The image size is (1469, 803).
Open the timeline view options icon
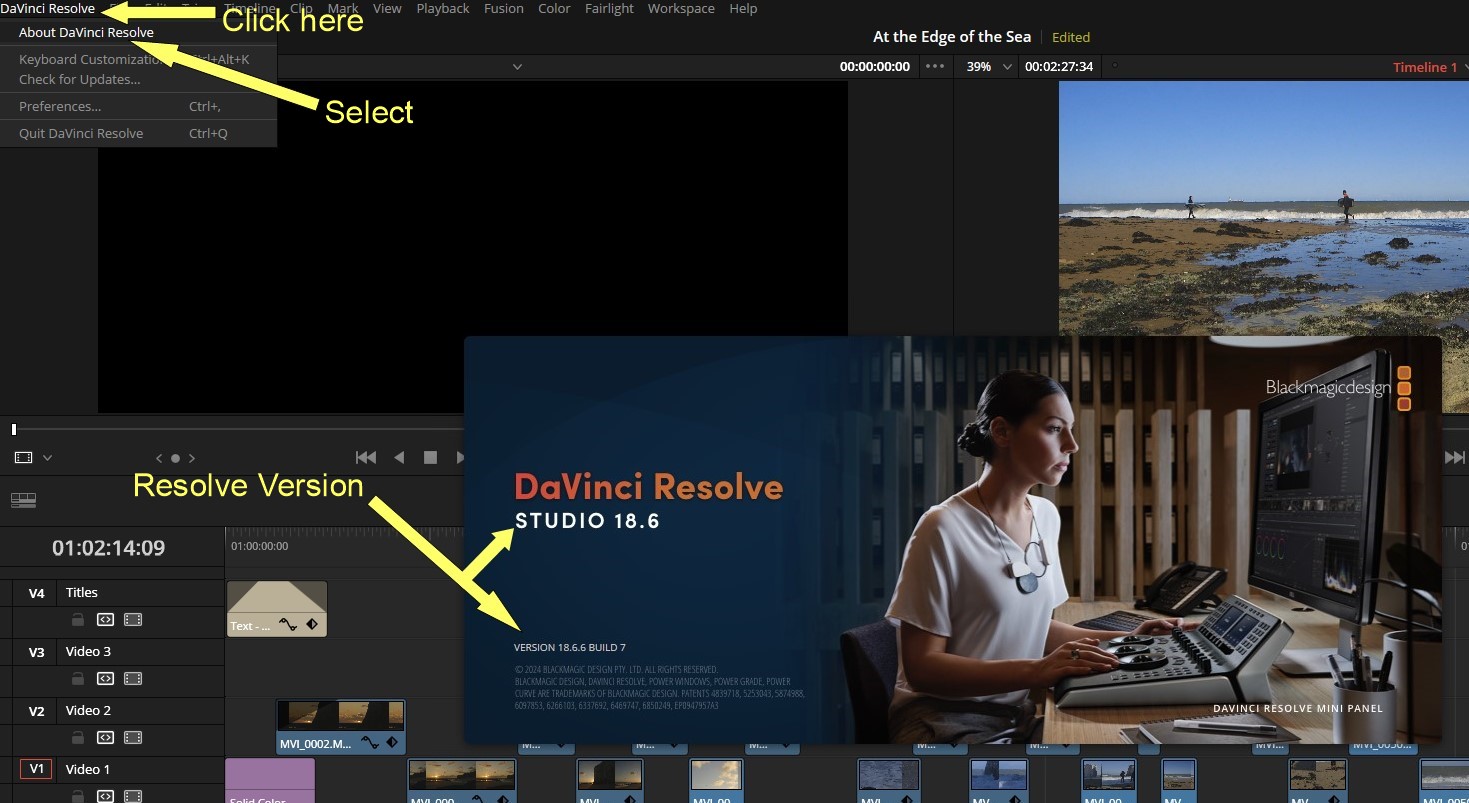[24, 500]
